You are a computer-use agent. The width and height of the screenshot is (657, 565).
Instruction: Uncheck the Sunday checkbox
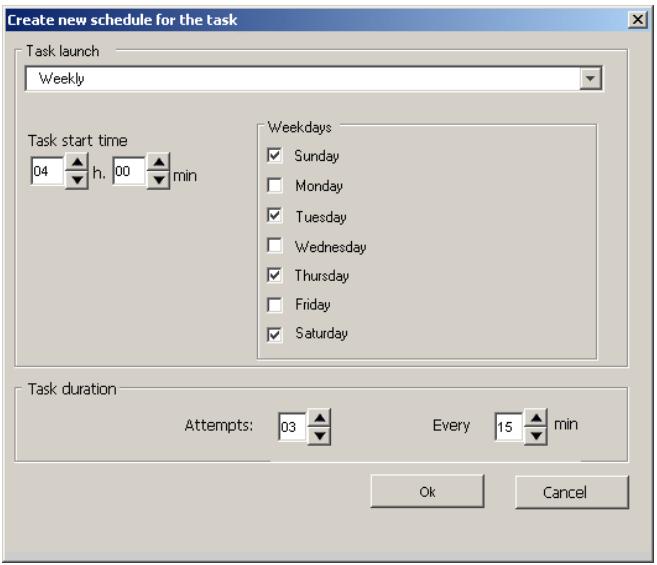click(x=274, y=156)
